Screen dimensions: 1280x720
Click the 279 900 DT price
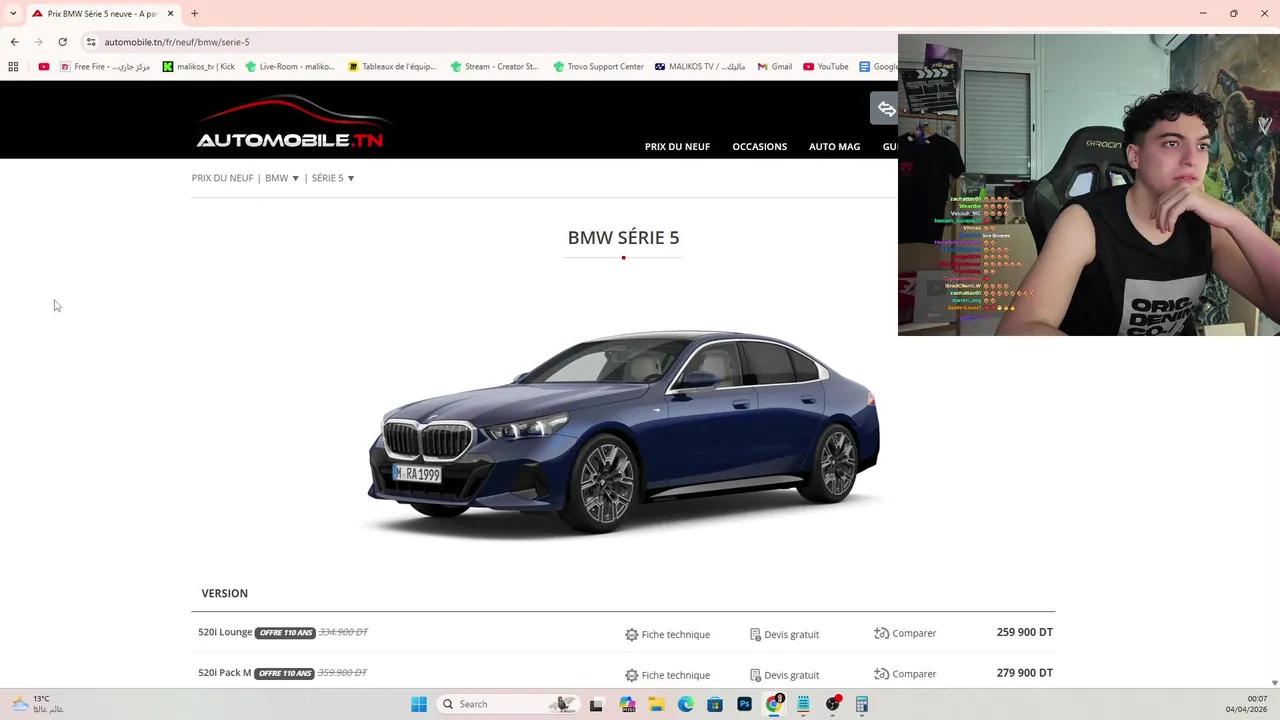coord(1025,673)
